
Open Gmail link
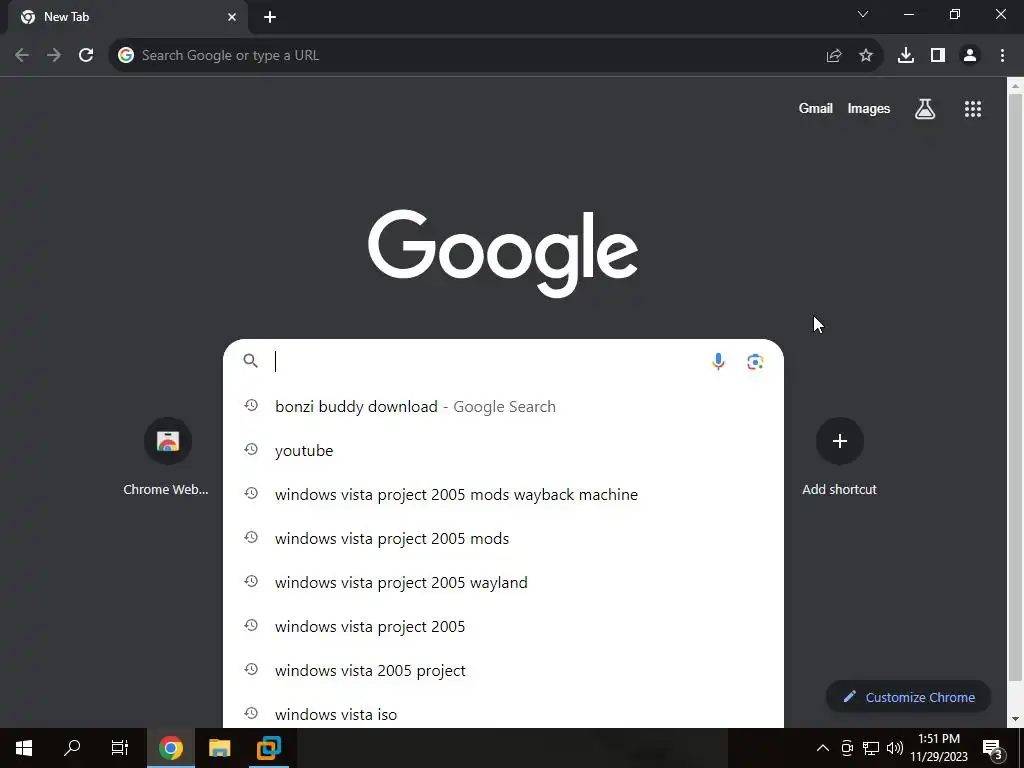click(x=816, y=108)
